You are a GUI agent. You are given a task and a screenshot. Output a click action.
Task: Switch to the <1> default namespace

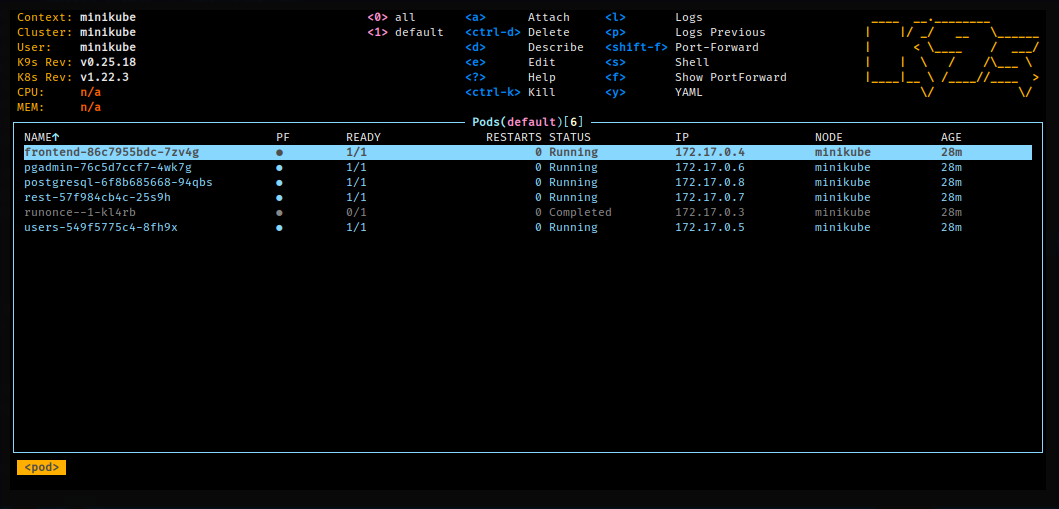[x=405, y=33]
